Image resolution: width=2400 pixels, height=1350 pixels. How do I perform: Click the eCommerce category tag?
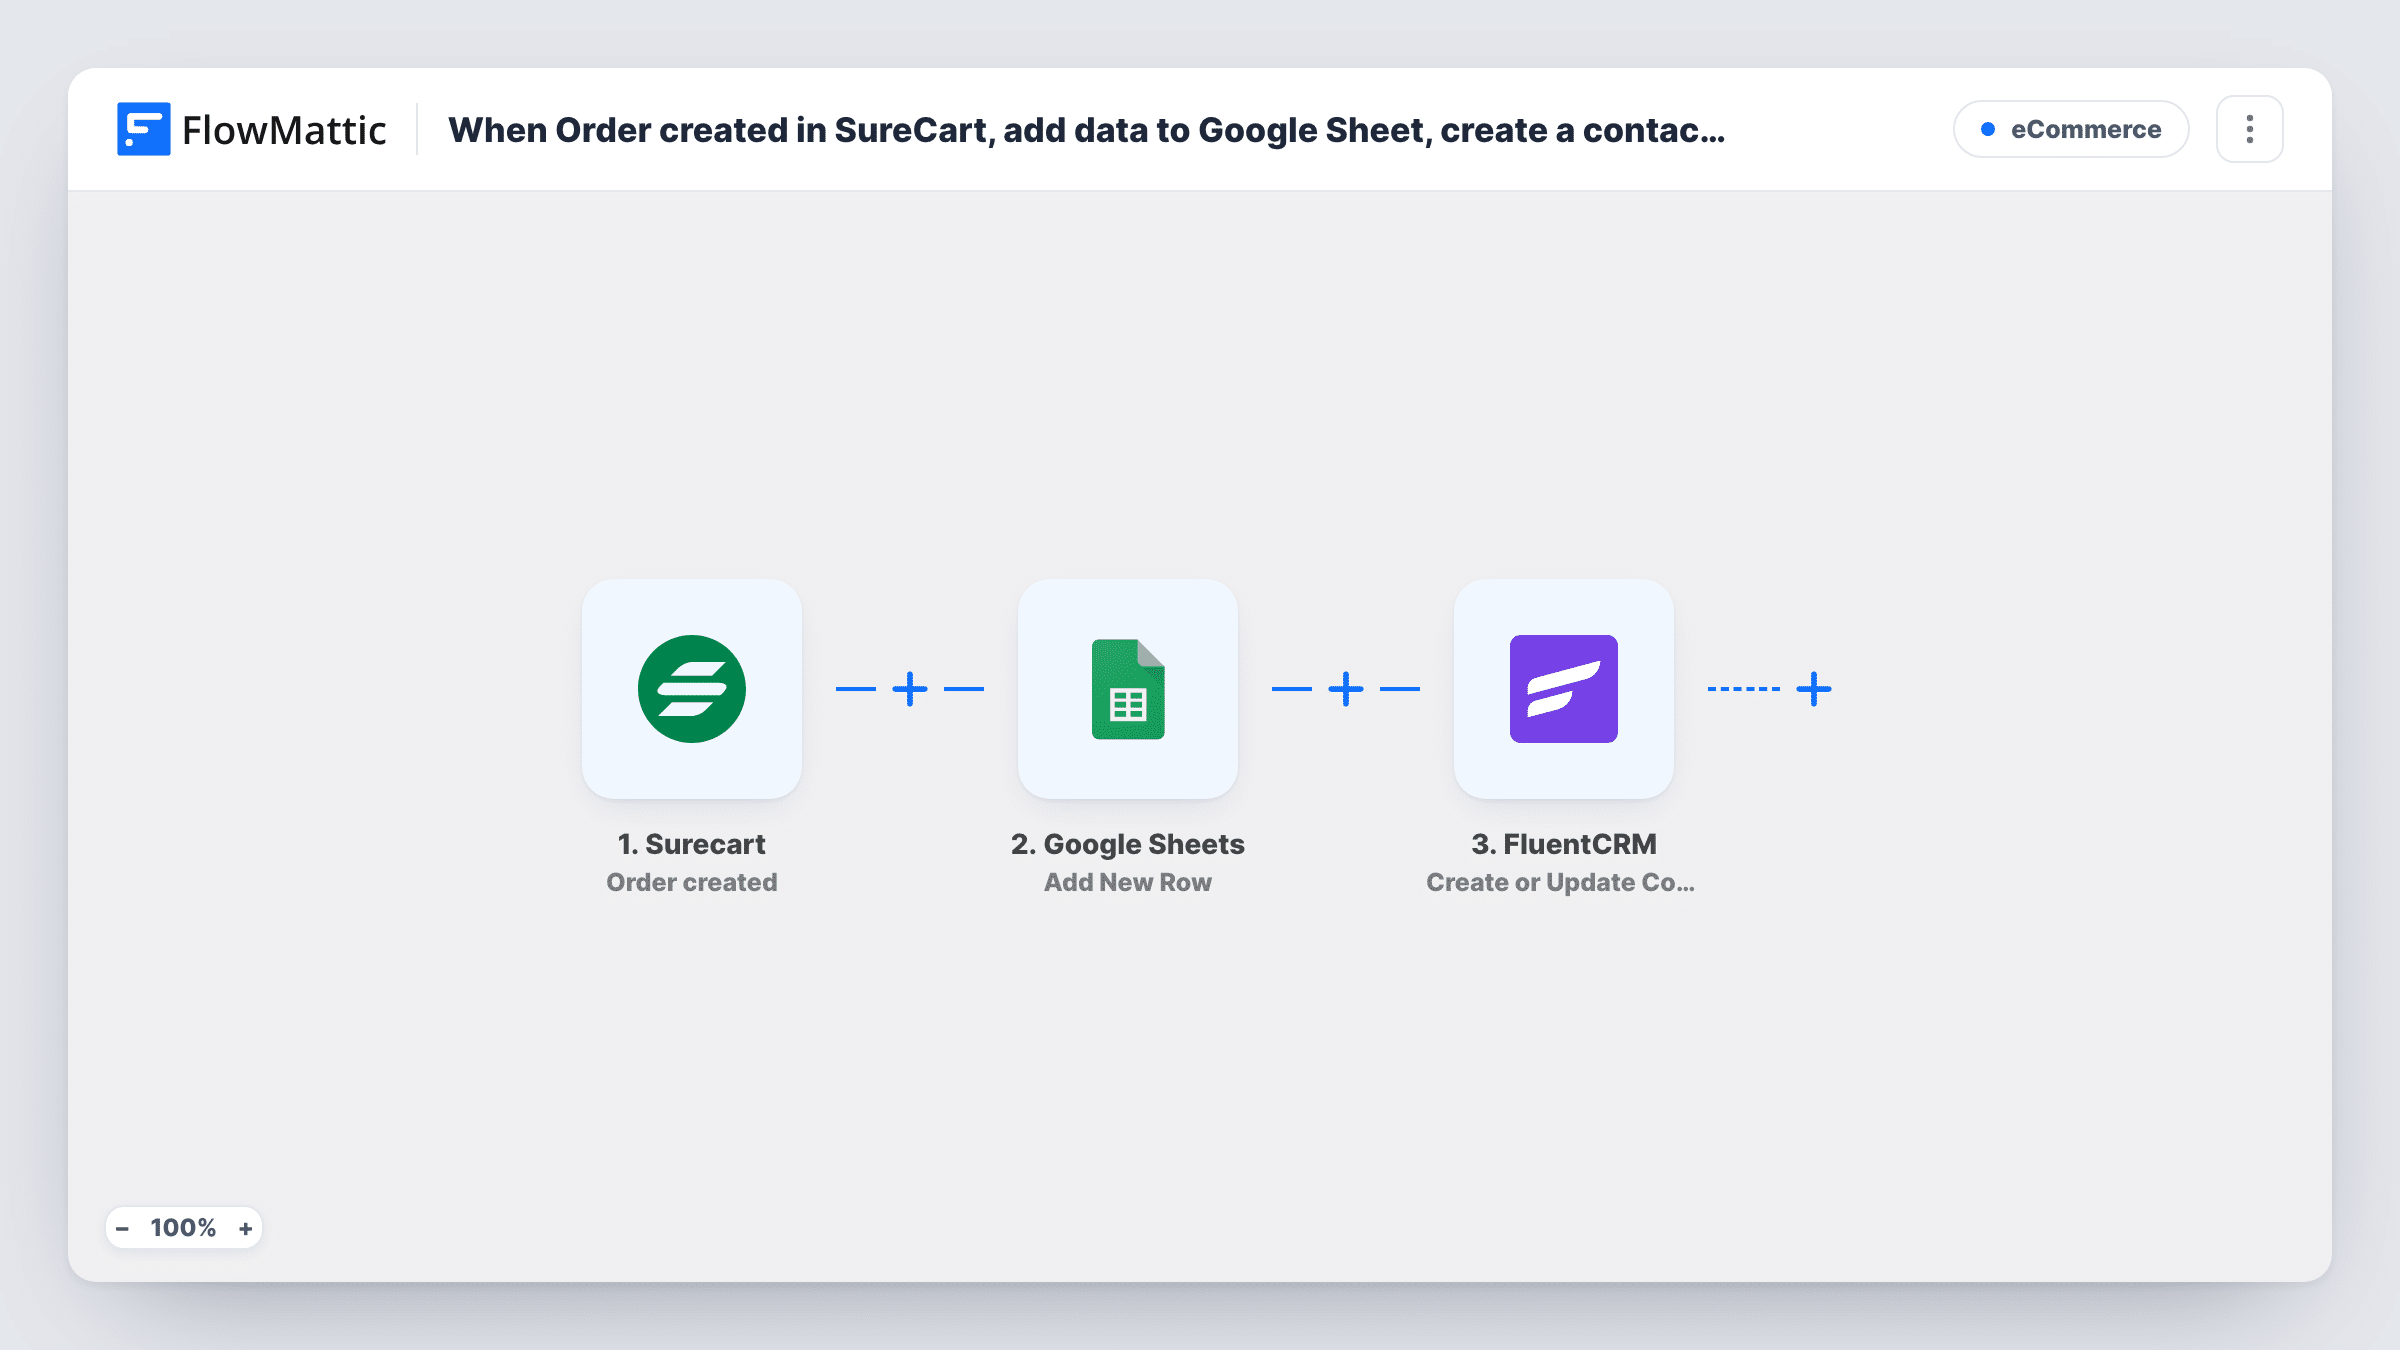[2071, 129]
